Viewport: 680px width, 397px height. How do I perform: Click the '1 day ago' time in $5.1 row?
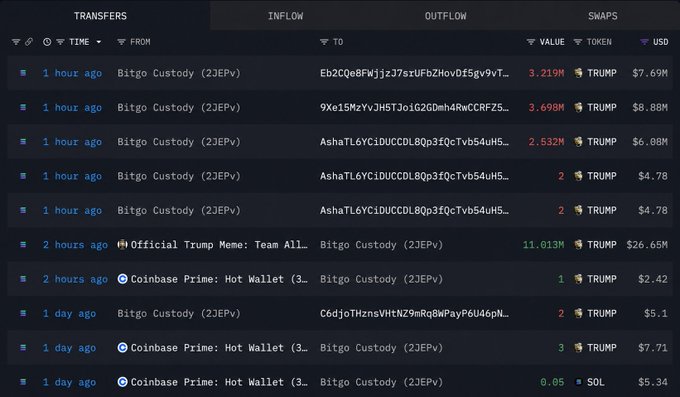click(69, 313)
